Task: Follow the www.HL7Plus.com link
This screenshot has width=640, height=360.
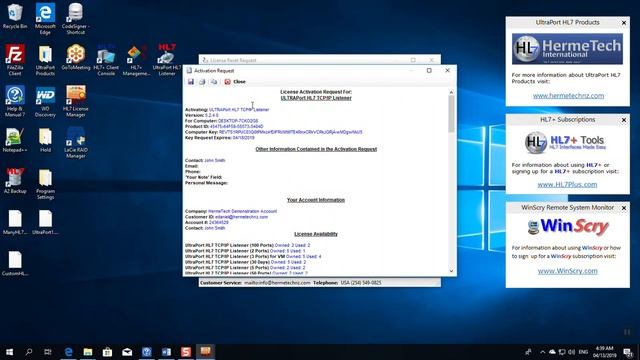Action: 567,184
